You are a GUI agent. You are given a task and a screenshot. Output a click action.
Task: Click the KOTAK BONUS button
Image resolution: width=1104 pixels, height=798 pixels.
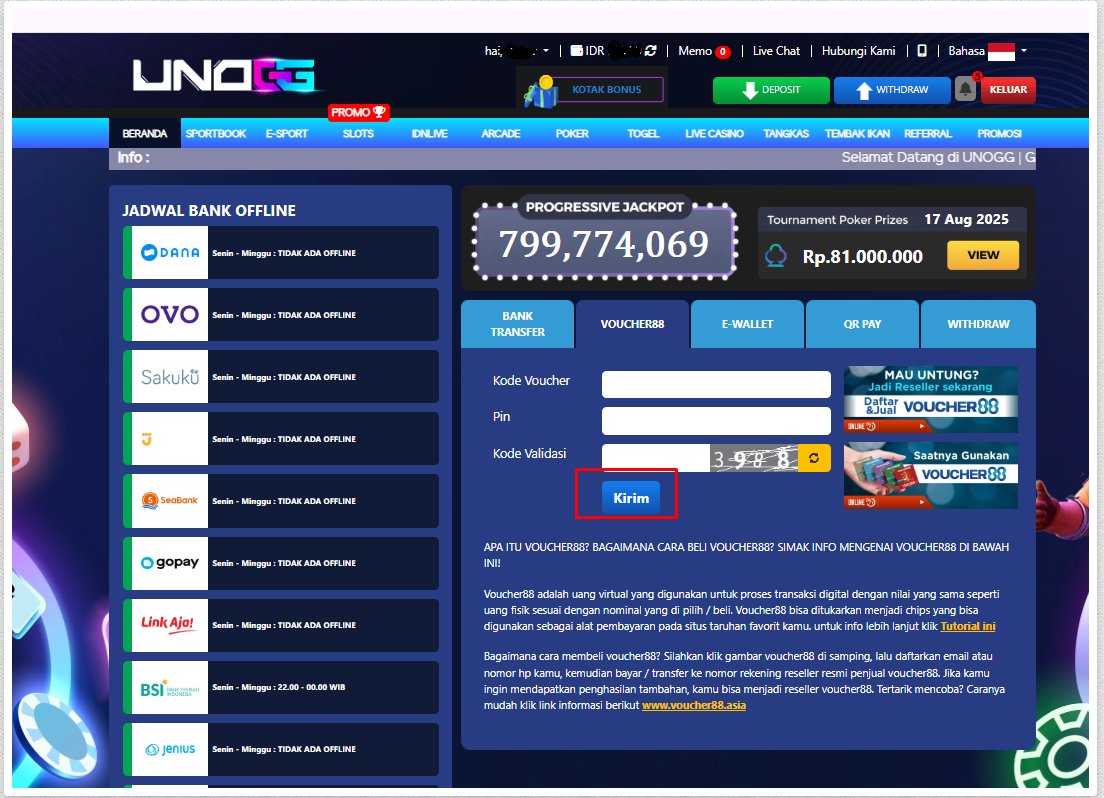607,89
